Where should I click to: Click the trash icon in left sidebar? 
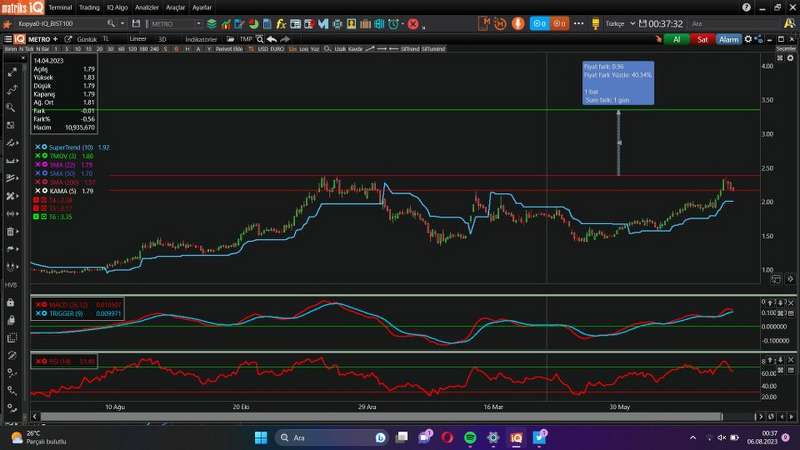11,232
